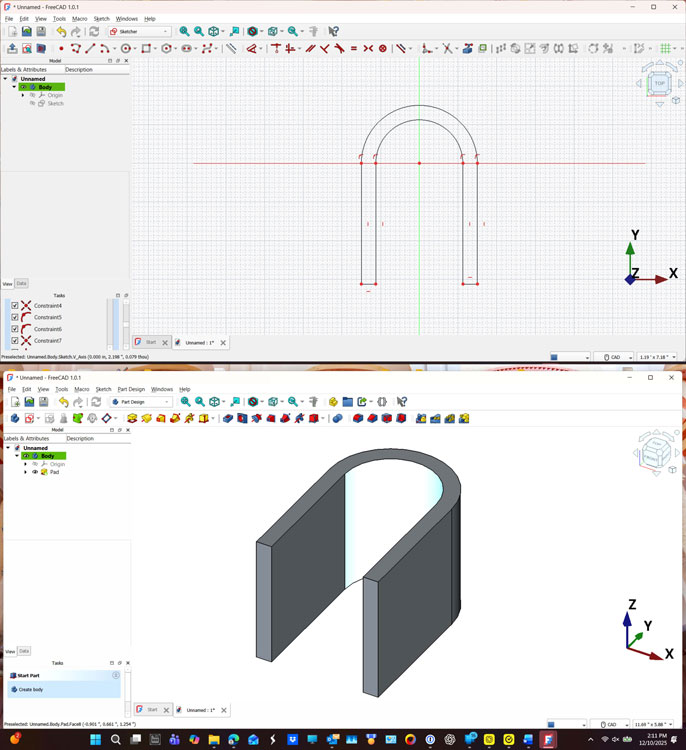The width and height of the screenshot is (686, 750).
Task: Open the Sketcher workbench dropdown
Action: pyautogui.click(x=140, y=31)
